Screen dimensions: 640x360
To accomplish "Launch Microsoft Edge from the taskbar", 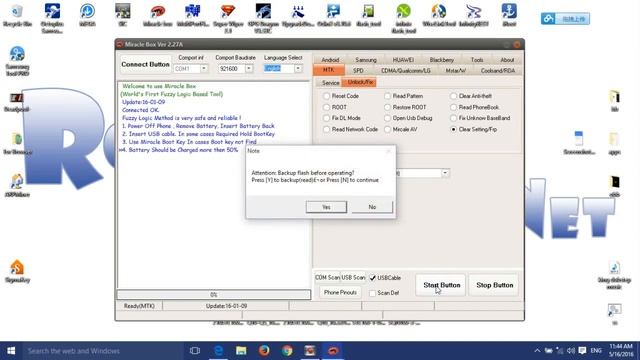I will click(x=218, y=351).
